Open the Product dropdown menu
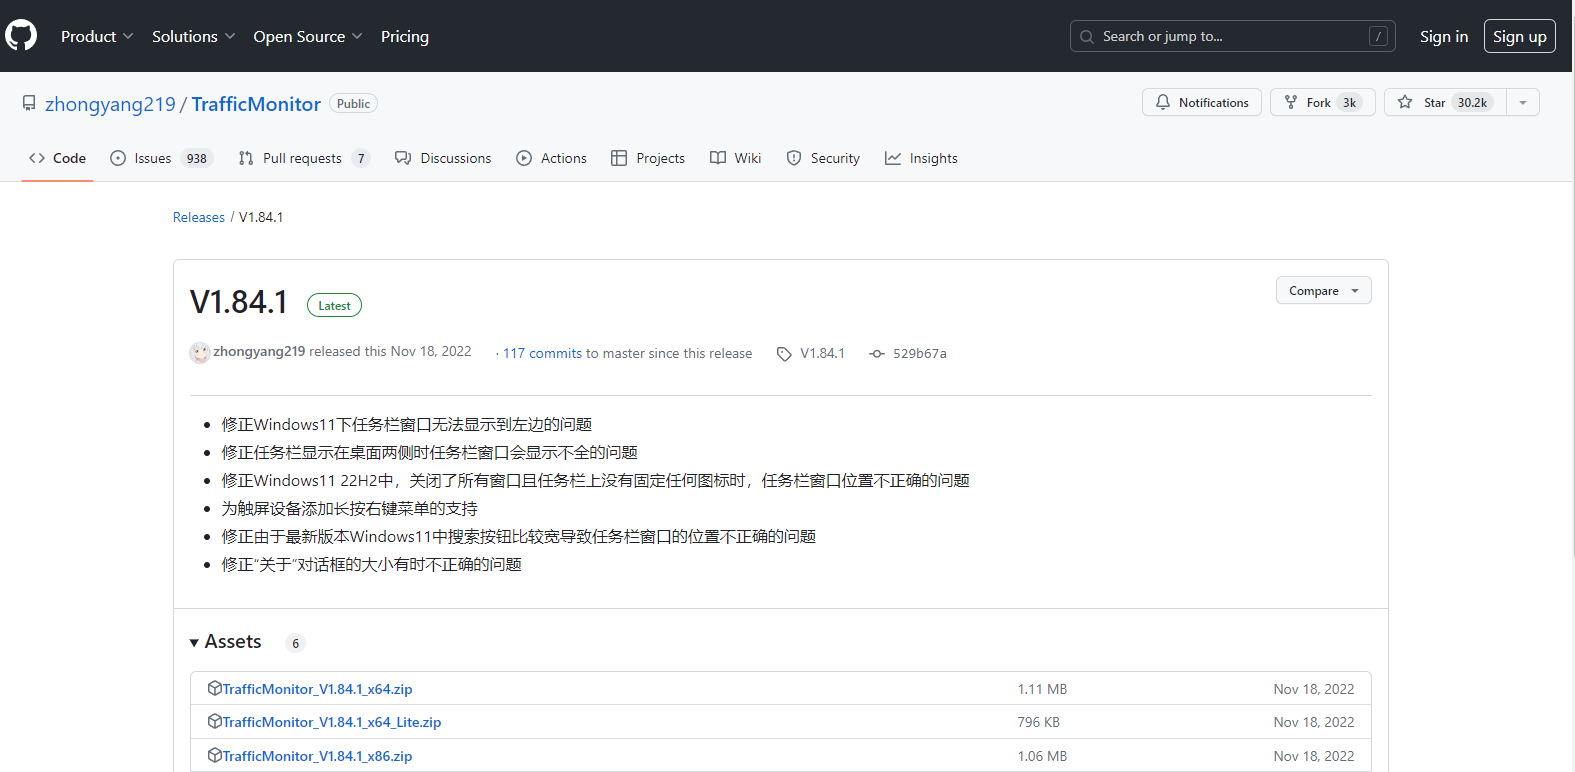The image size is (1575, 772). click(96, 36)
